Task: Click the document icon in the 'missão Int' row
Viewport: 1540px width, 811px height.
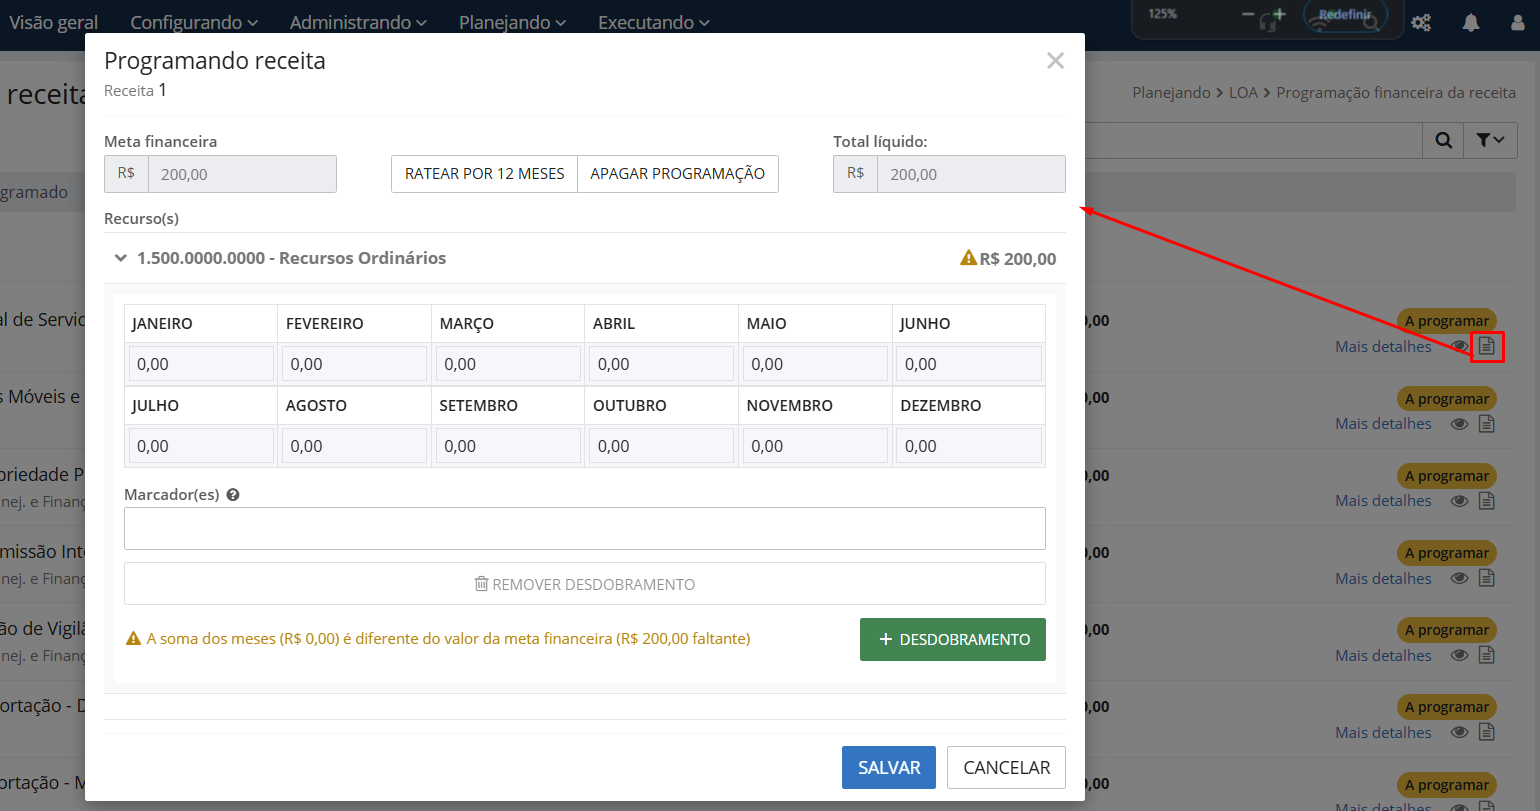Action: [x=1487, y=578]
